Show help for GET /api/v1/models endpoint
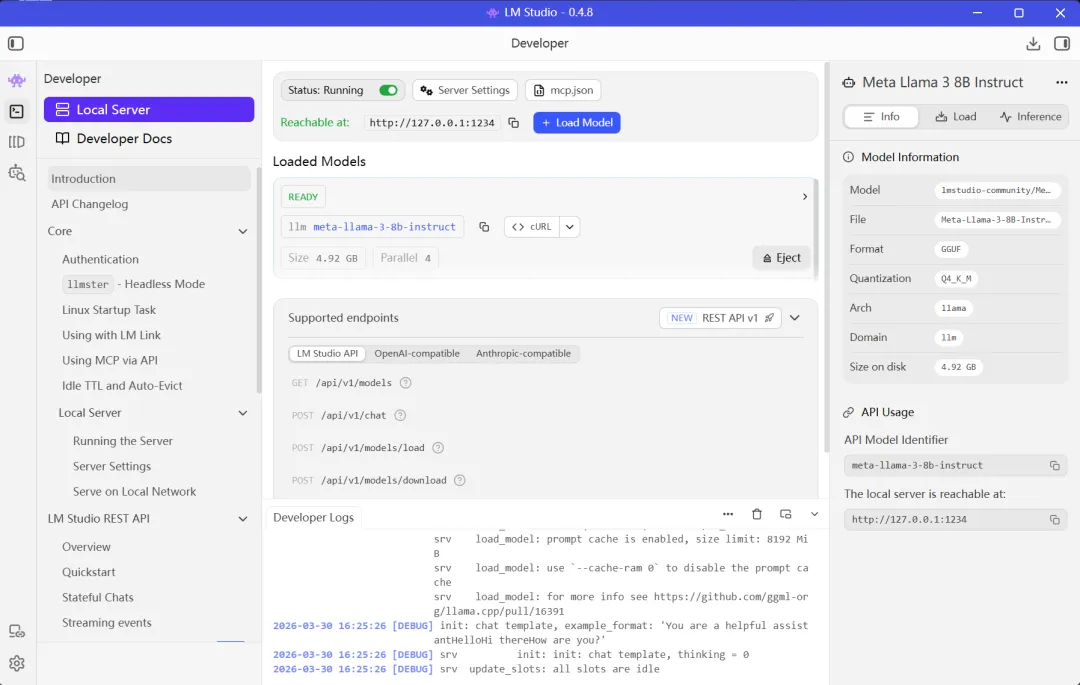The width and height of the screenshot is (1080, 685). [x=406, y=383]
